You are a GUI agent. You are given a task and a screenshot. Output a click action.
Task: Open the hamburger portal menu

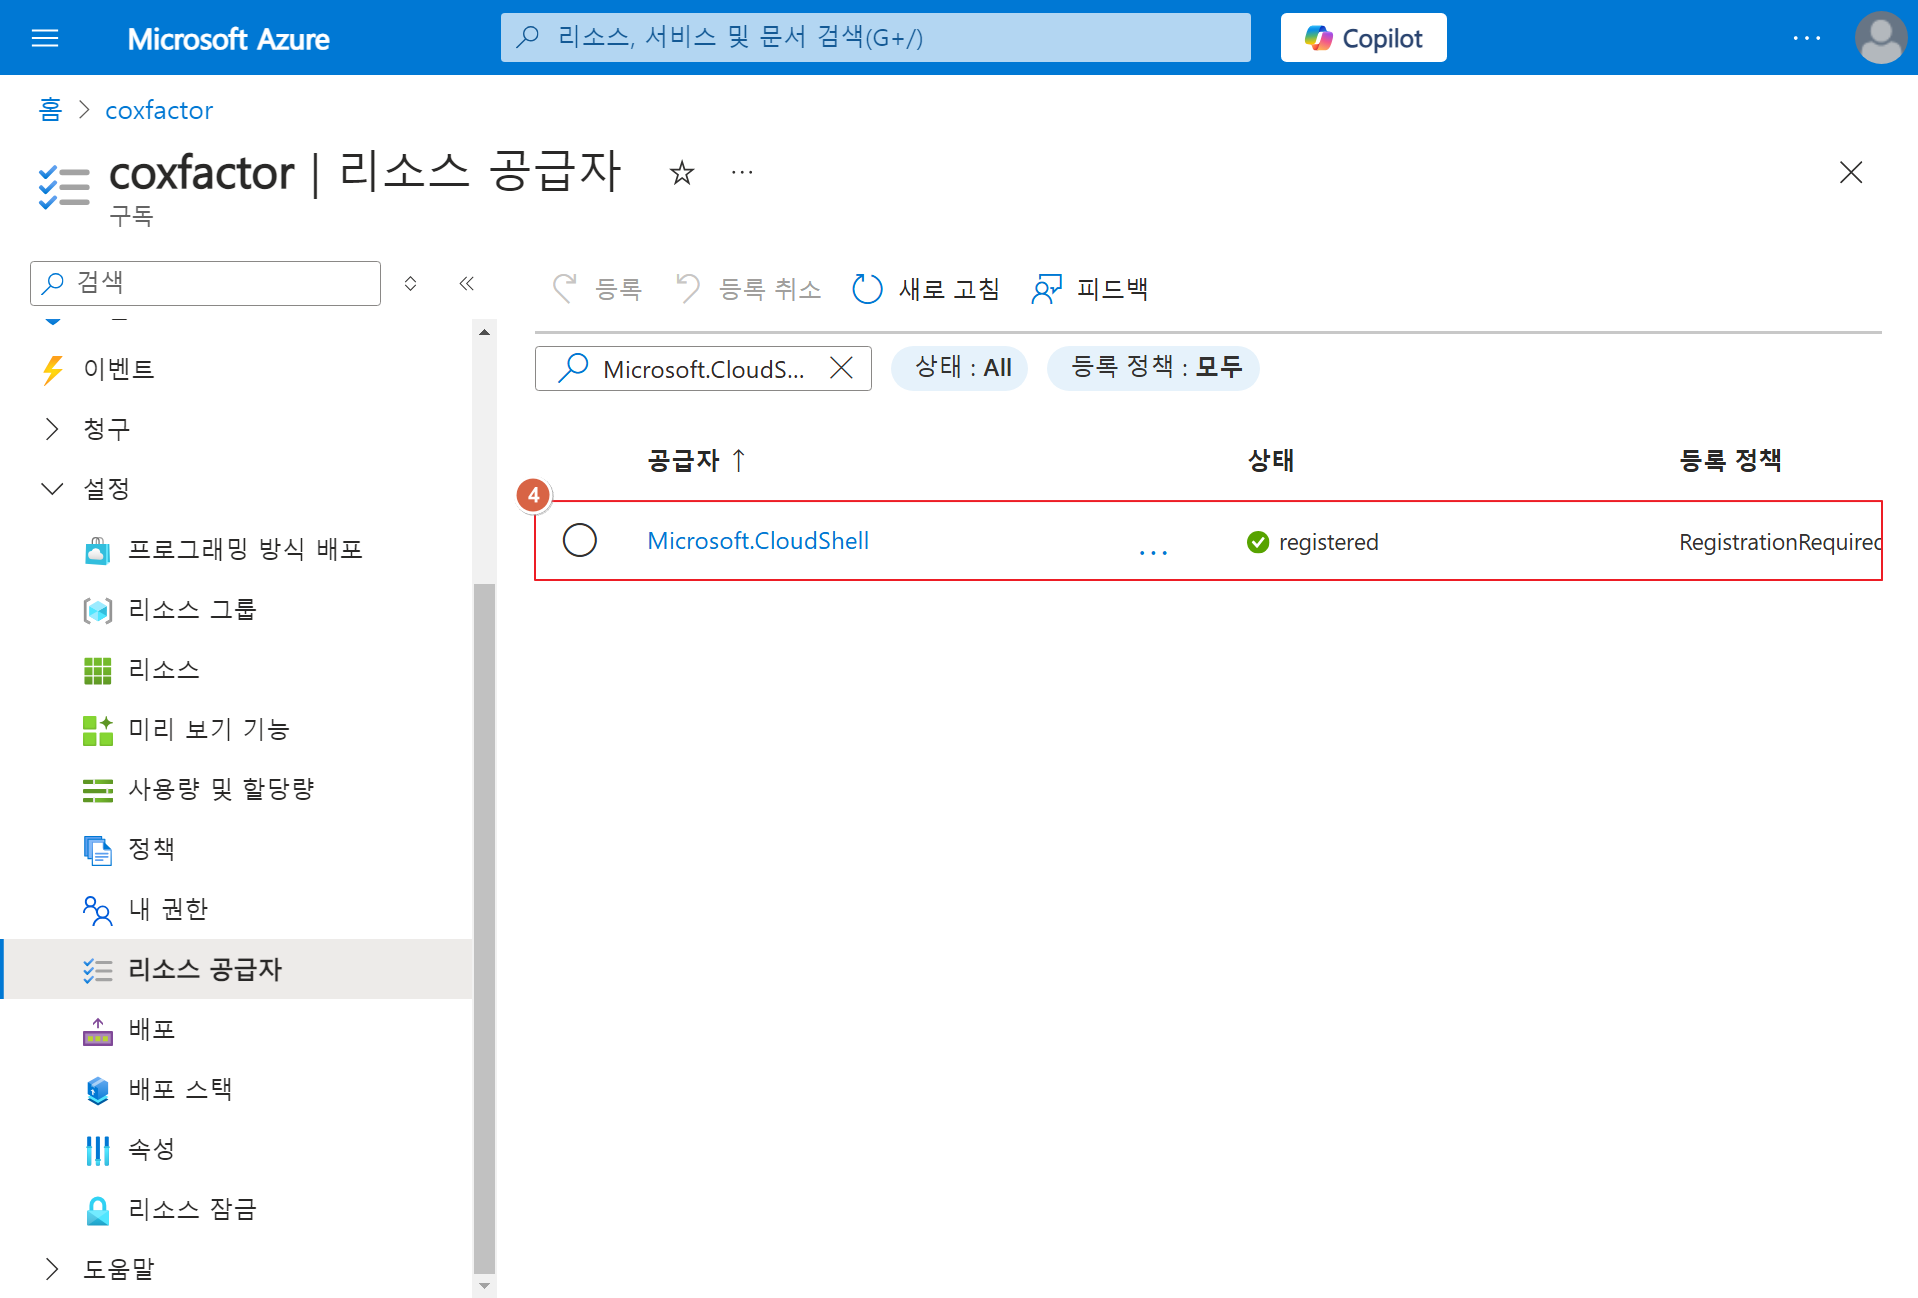click(x=45, y=38)
